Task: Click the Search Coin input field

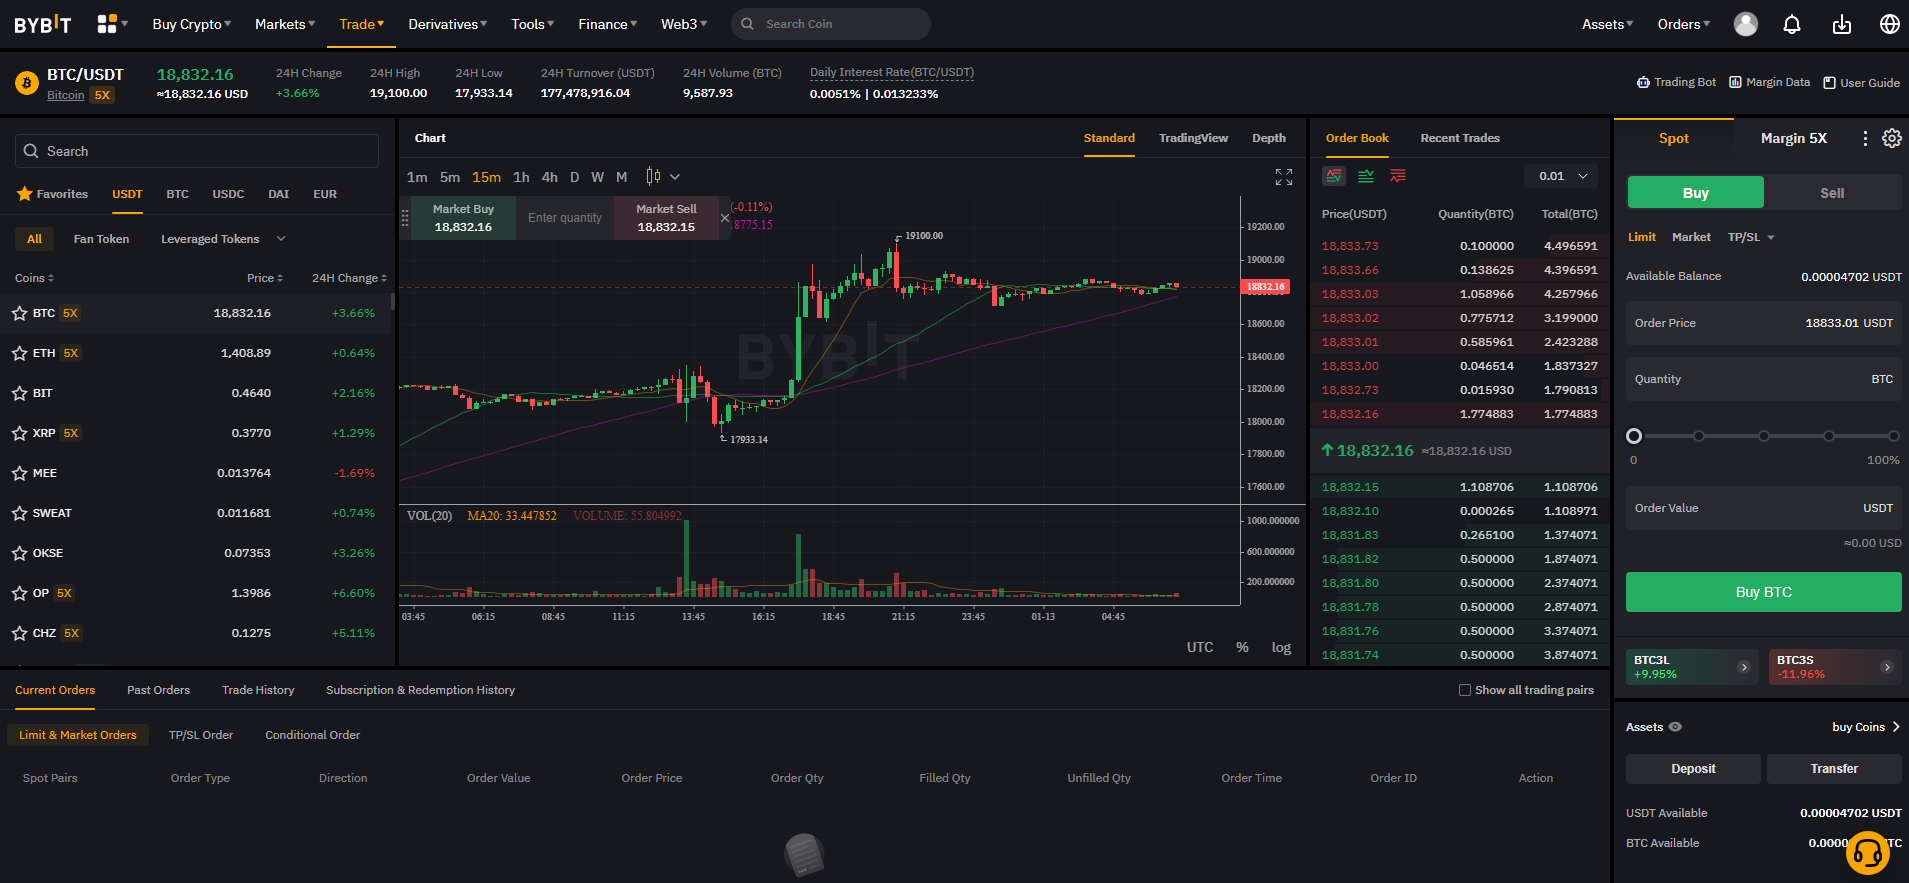Action: coord(840,24)
